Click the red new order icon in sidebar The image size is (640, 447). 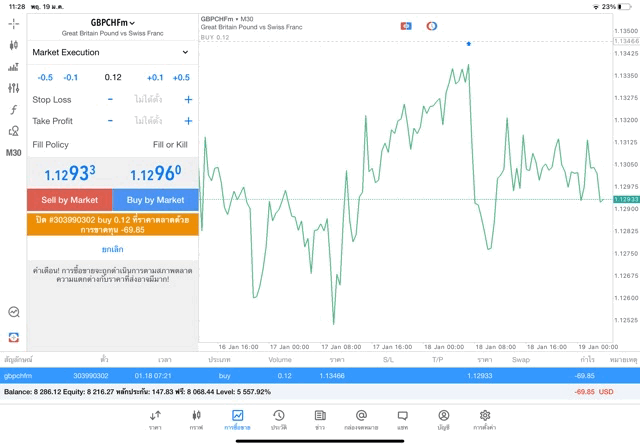[13, 337]
